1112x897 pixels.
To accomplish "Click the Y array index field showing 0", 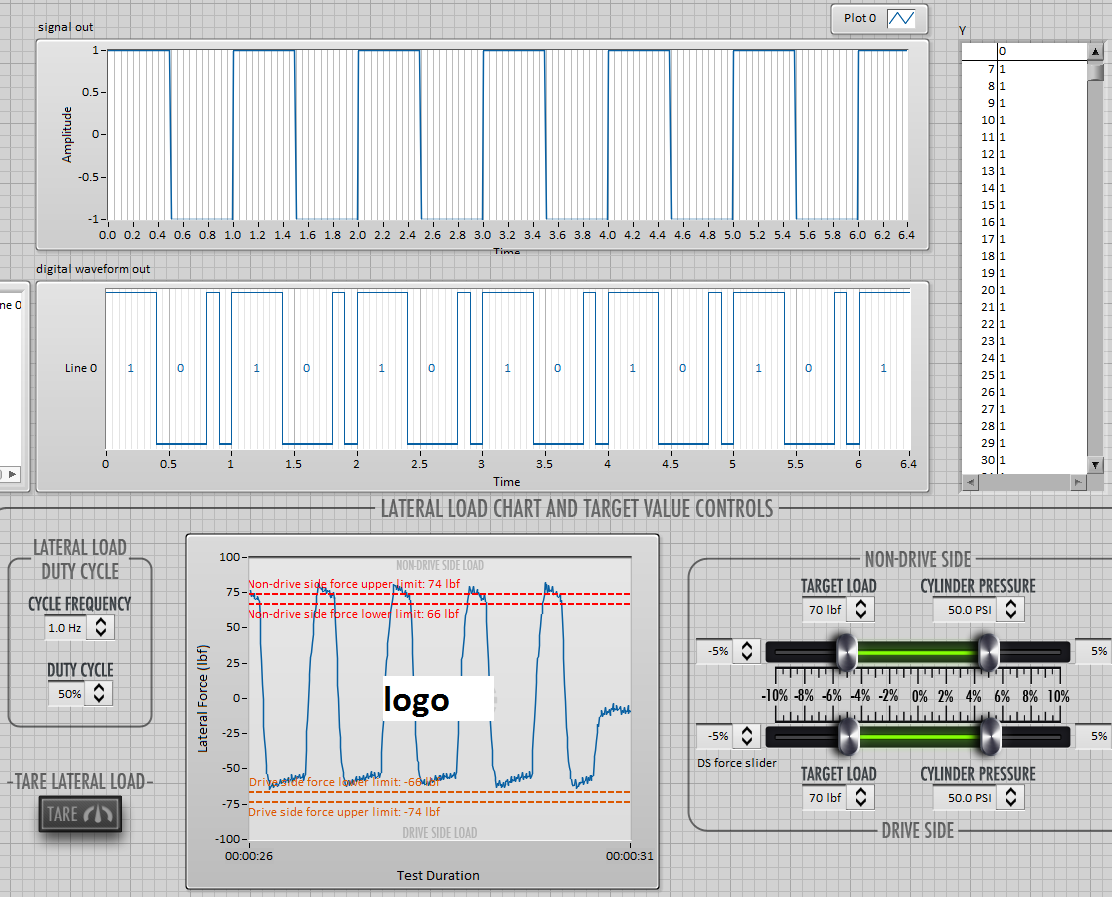I will (x=1041, y=51).
